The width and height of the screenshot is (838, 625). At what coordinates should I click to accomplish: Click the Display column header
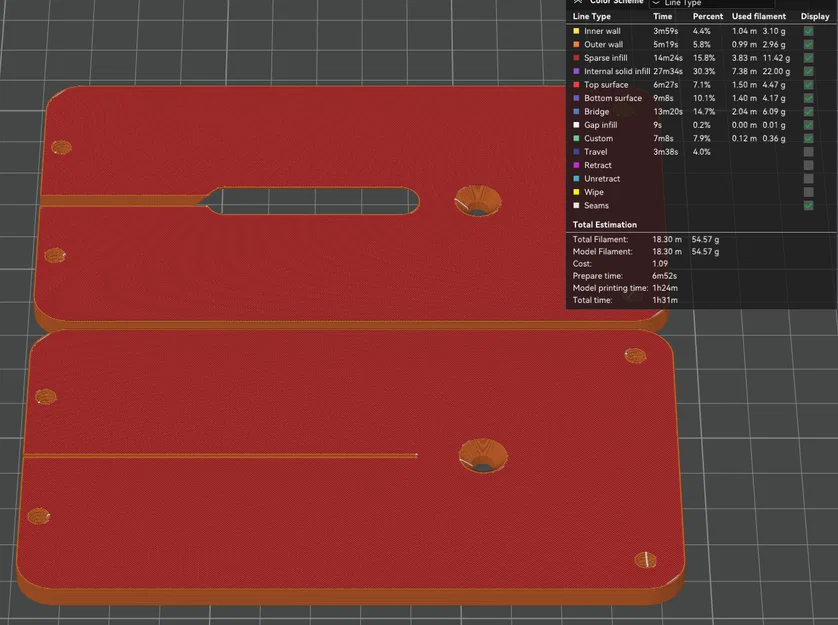click(x=815, y=17)
